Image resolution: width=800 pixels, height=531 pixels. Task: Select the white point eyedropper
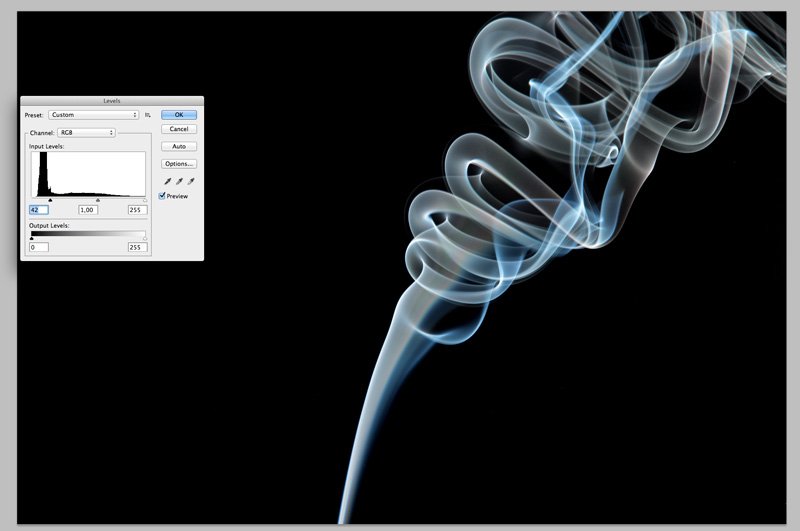point(190,181)
